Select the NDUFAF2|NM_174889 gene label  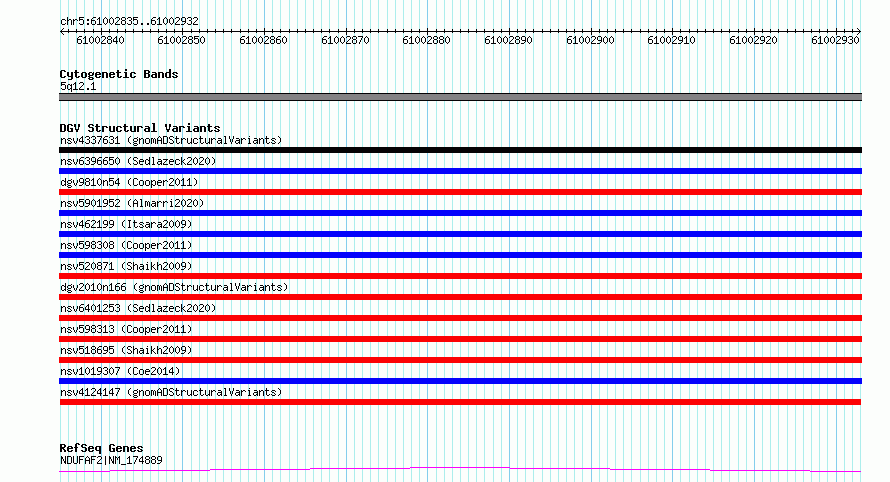pyautogui.click(x=111, y=460)
